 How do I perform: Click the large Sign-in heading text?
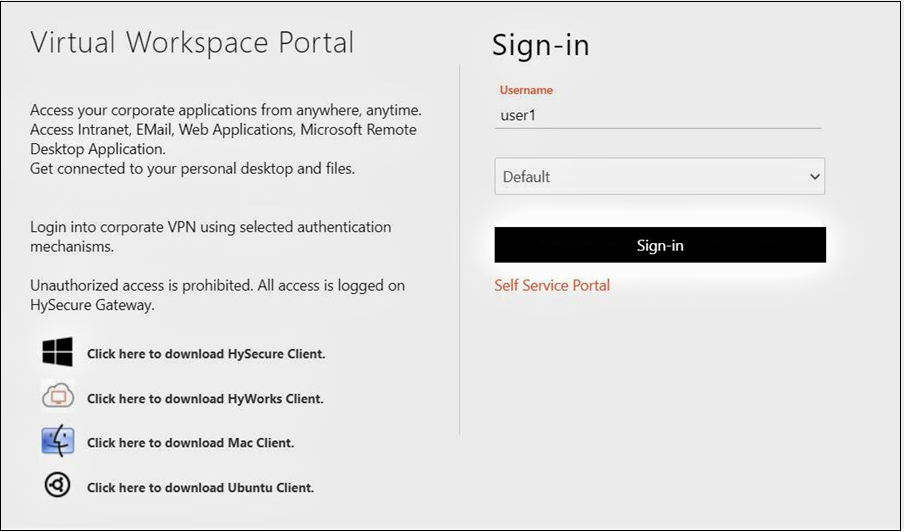(540, 45)
